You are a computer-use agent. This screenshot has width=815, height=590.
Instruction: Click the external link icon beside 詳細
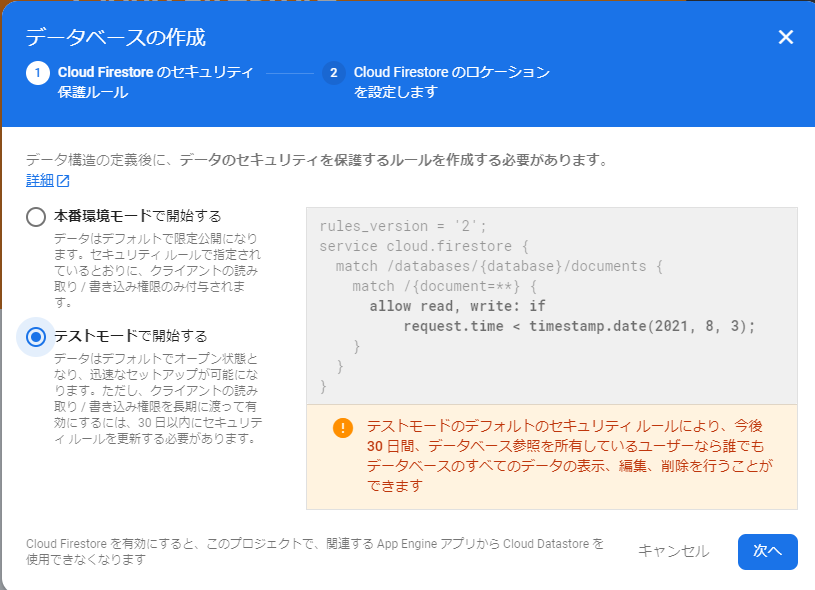coord(63,181)
